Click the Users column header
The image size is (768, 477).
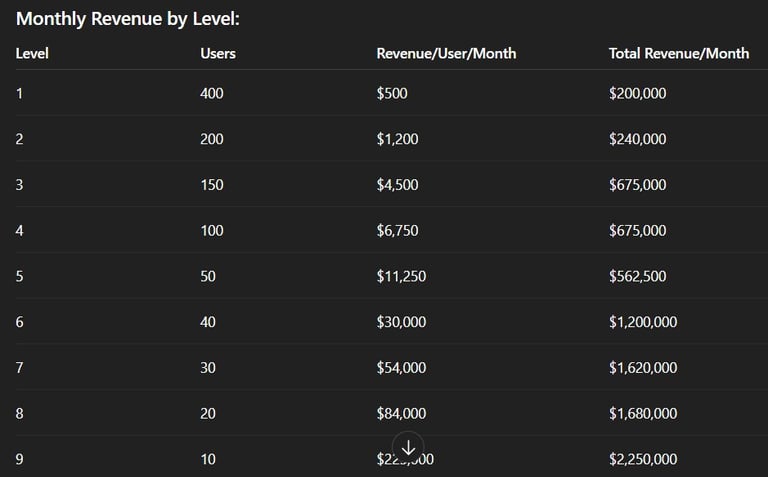pyautogui.click(x=218, y=53)
